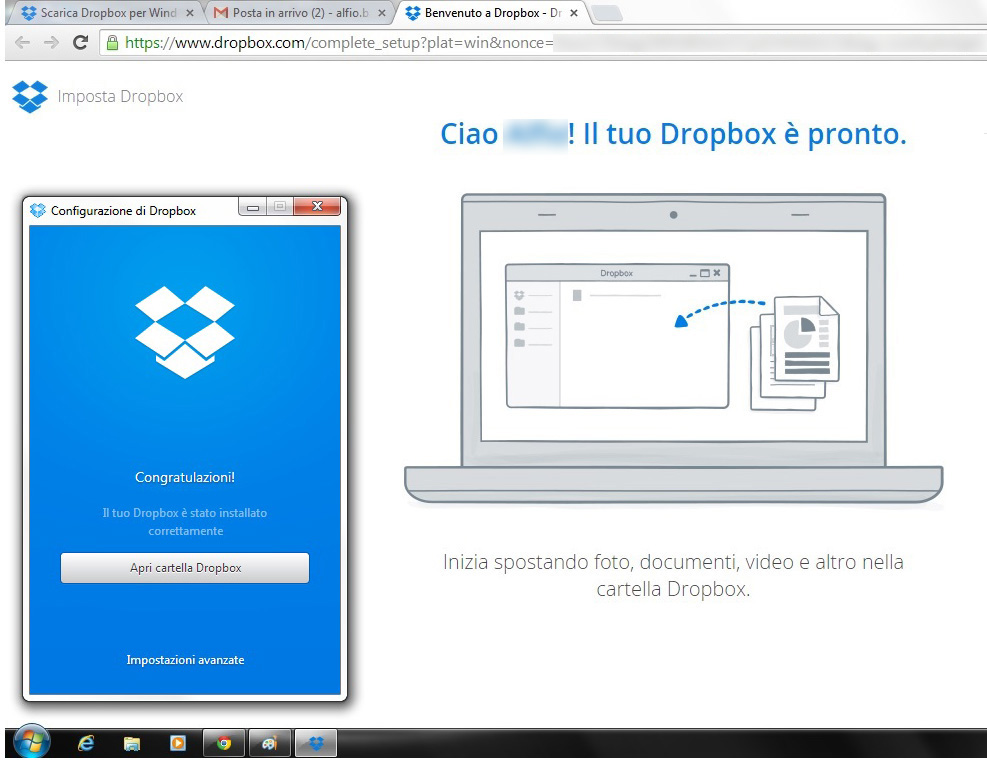Click the Apri cartella Dropbox button
987x764 pixels.
click(x=184, y=568)
